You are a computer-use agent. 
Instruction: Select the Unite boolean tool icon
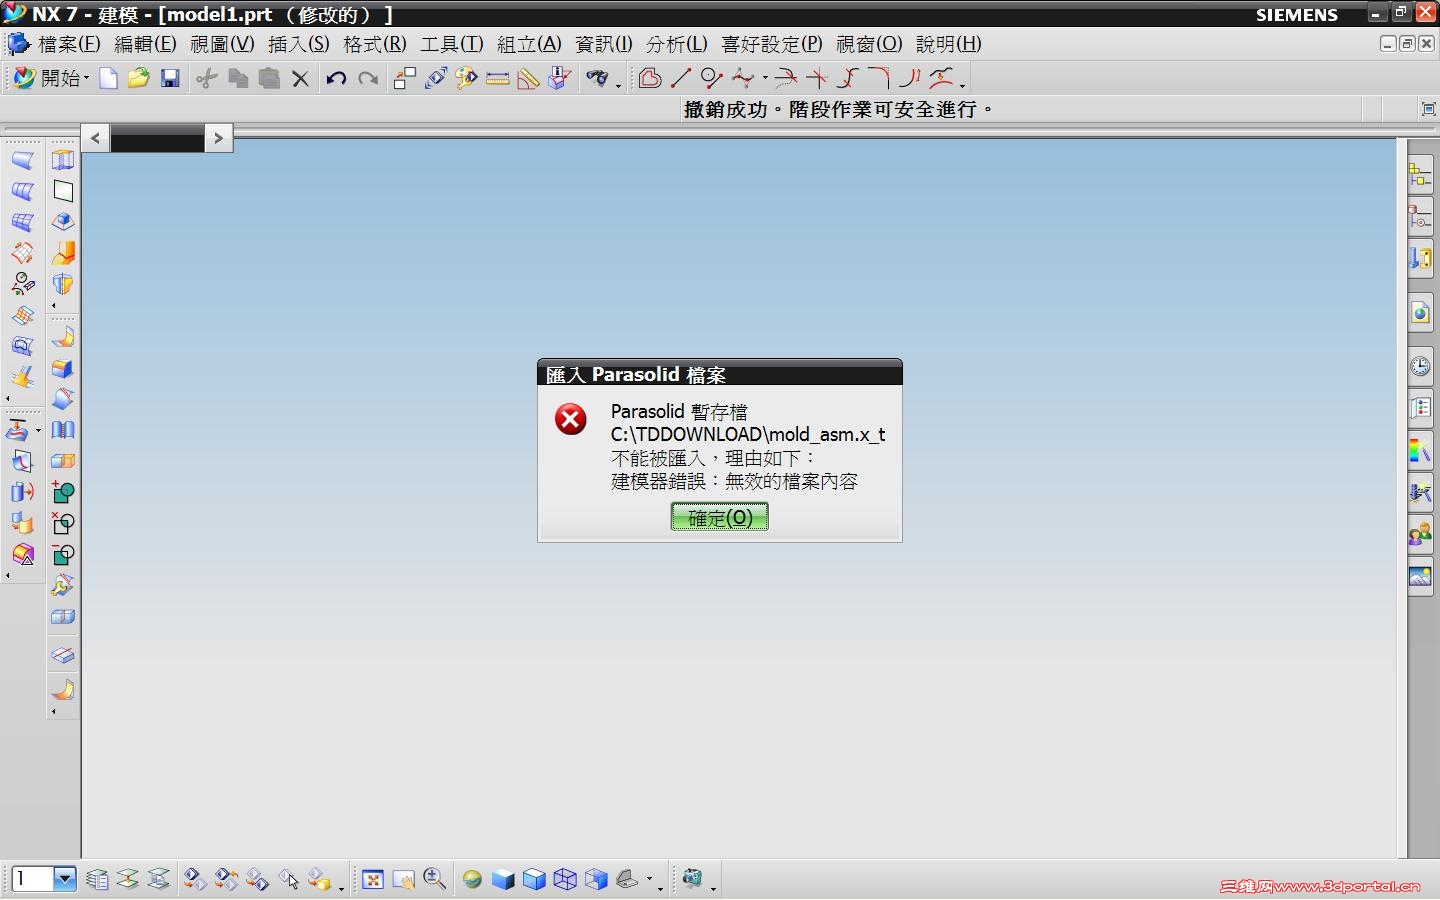63,493
